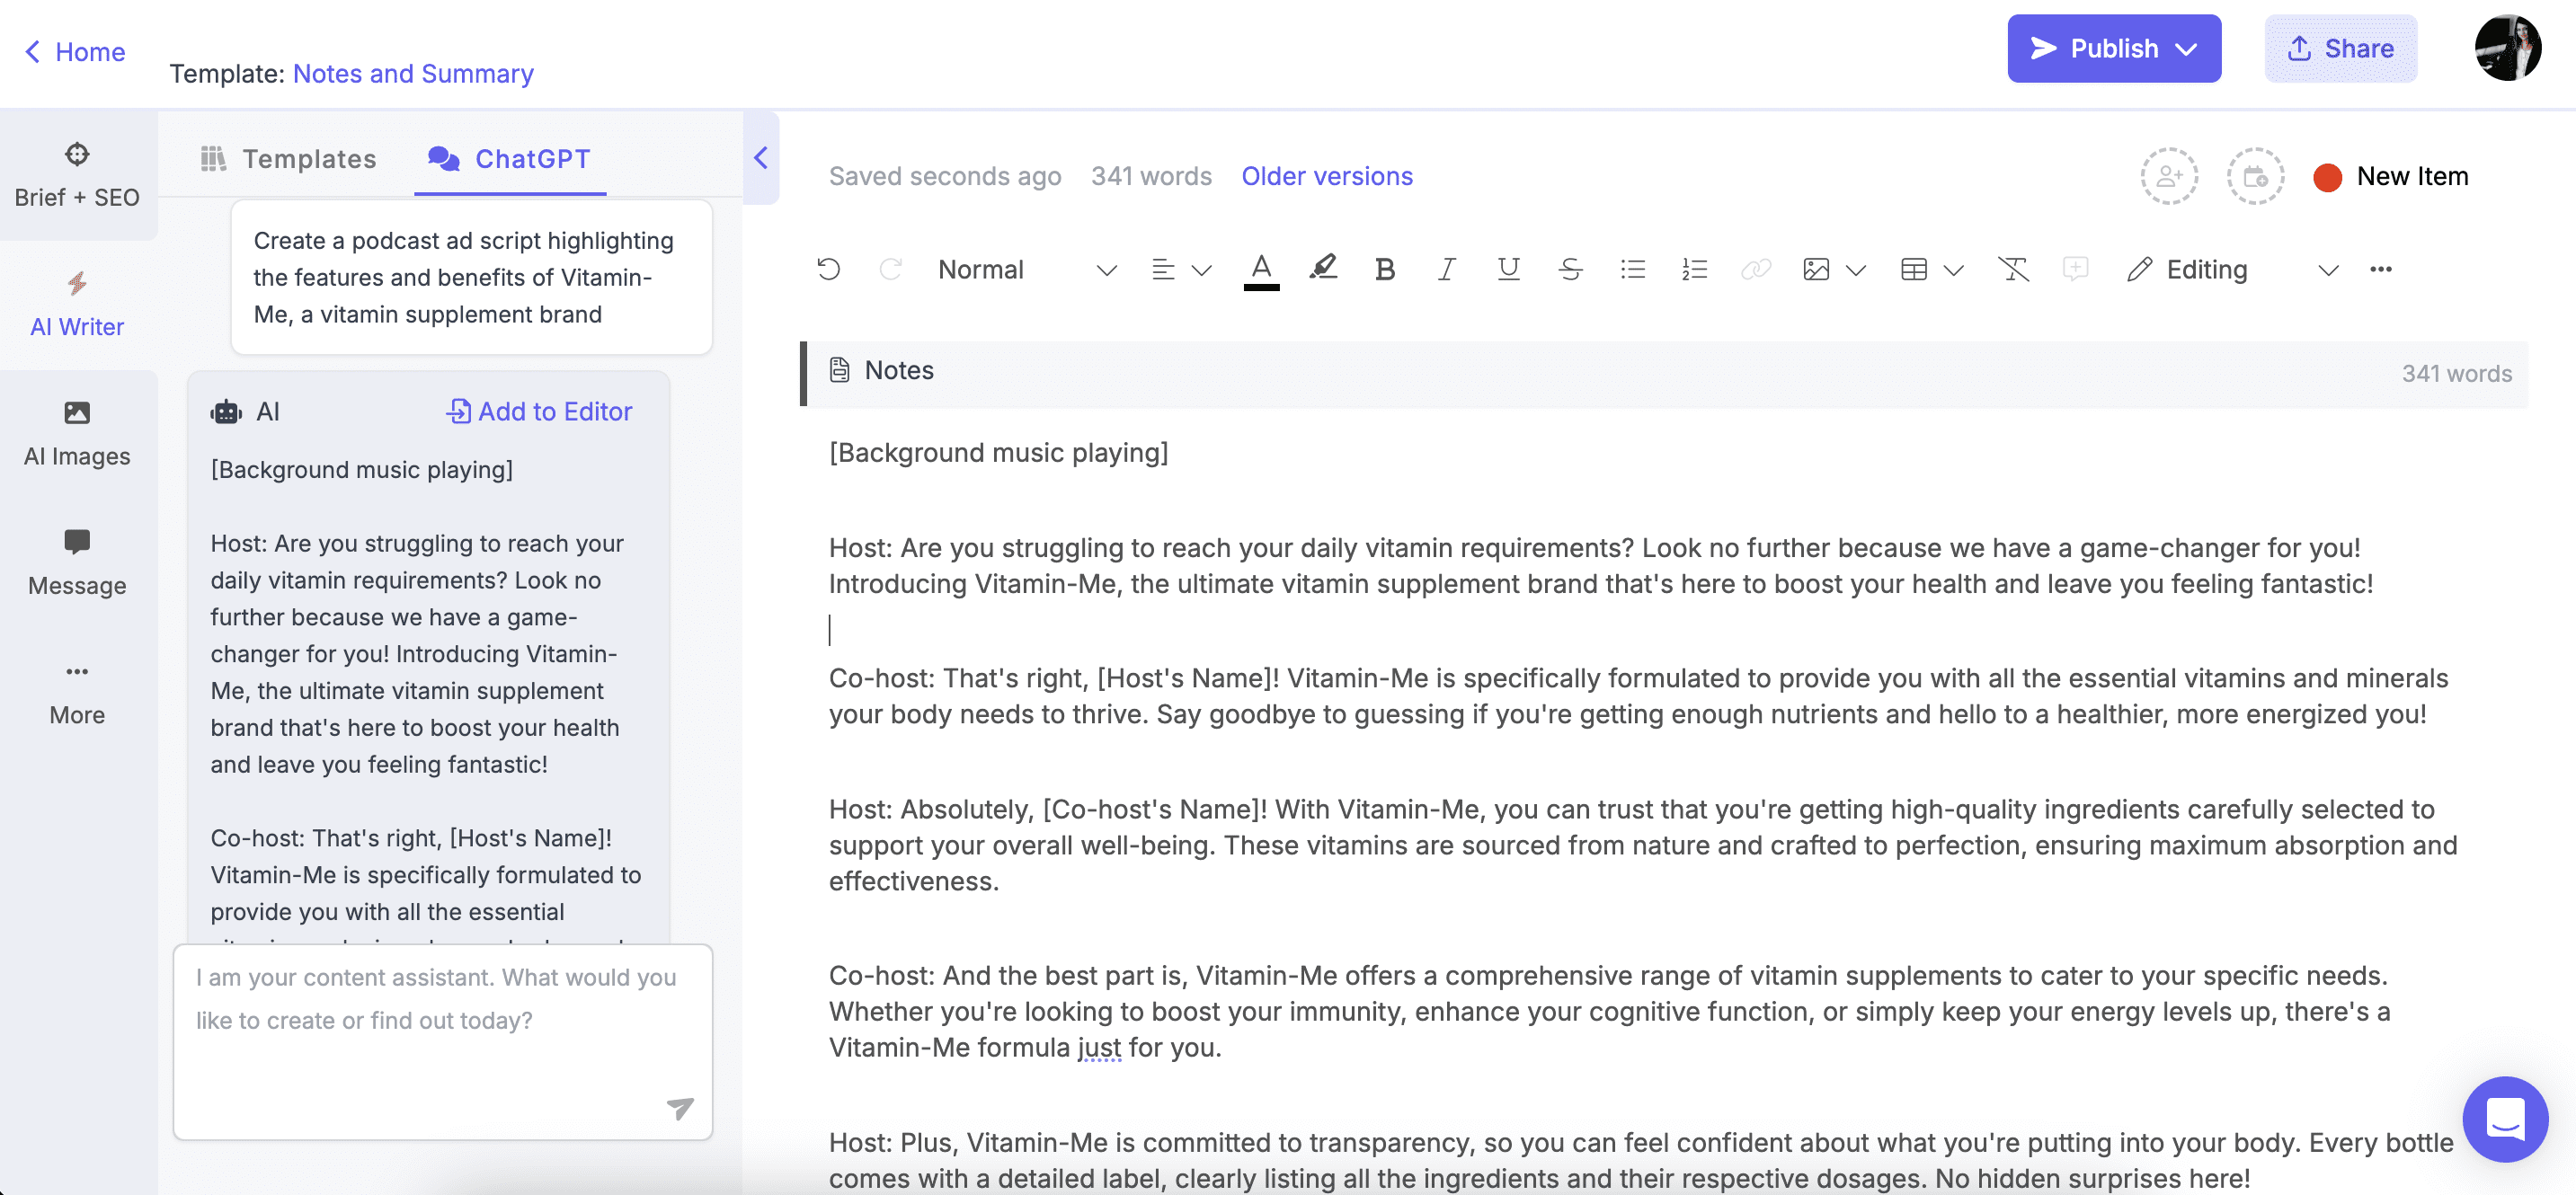Click the Notes section document icon
Viewport: 2576px width, 1195px height.
839,370
